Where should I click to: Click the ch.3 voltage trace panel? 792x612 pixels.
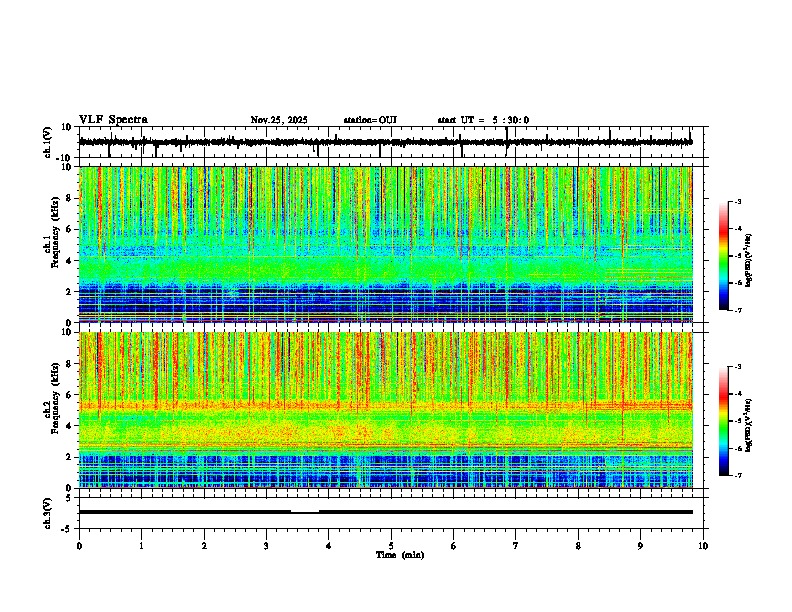coord(393,513)
